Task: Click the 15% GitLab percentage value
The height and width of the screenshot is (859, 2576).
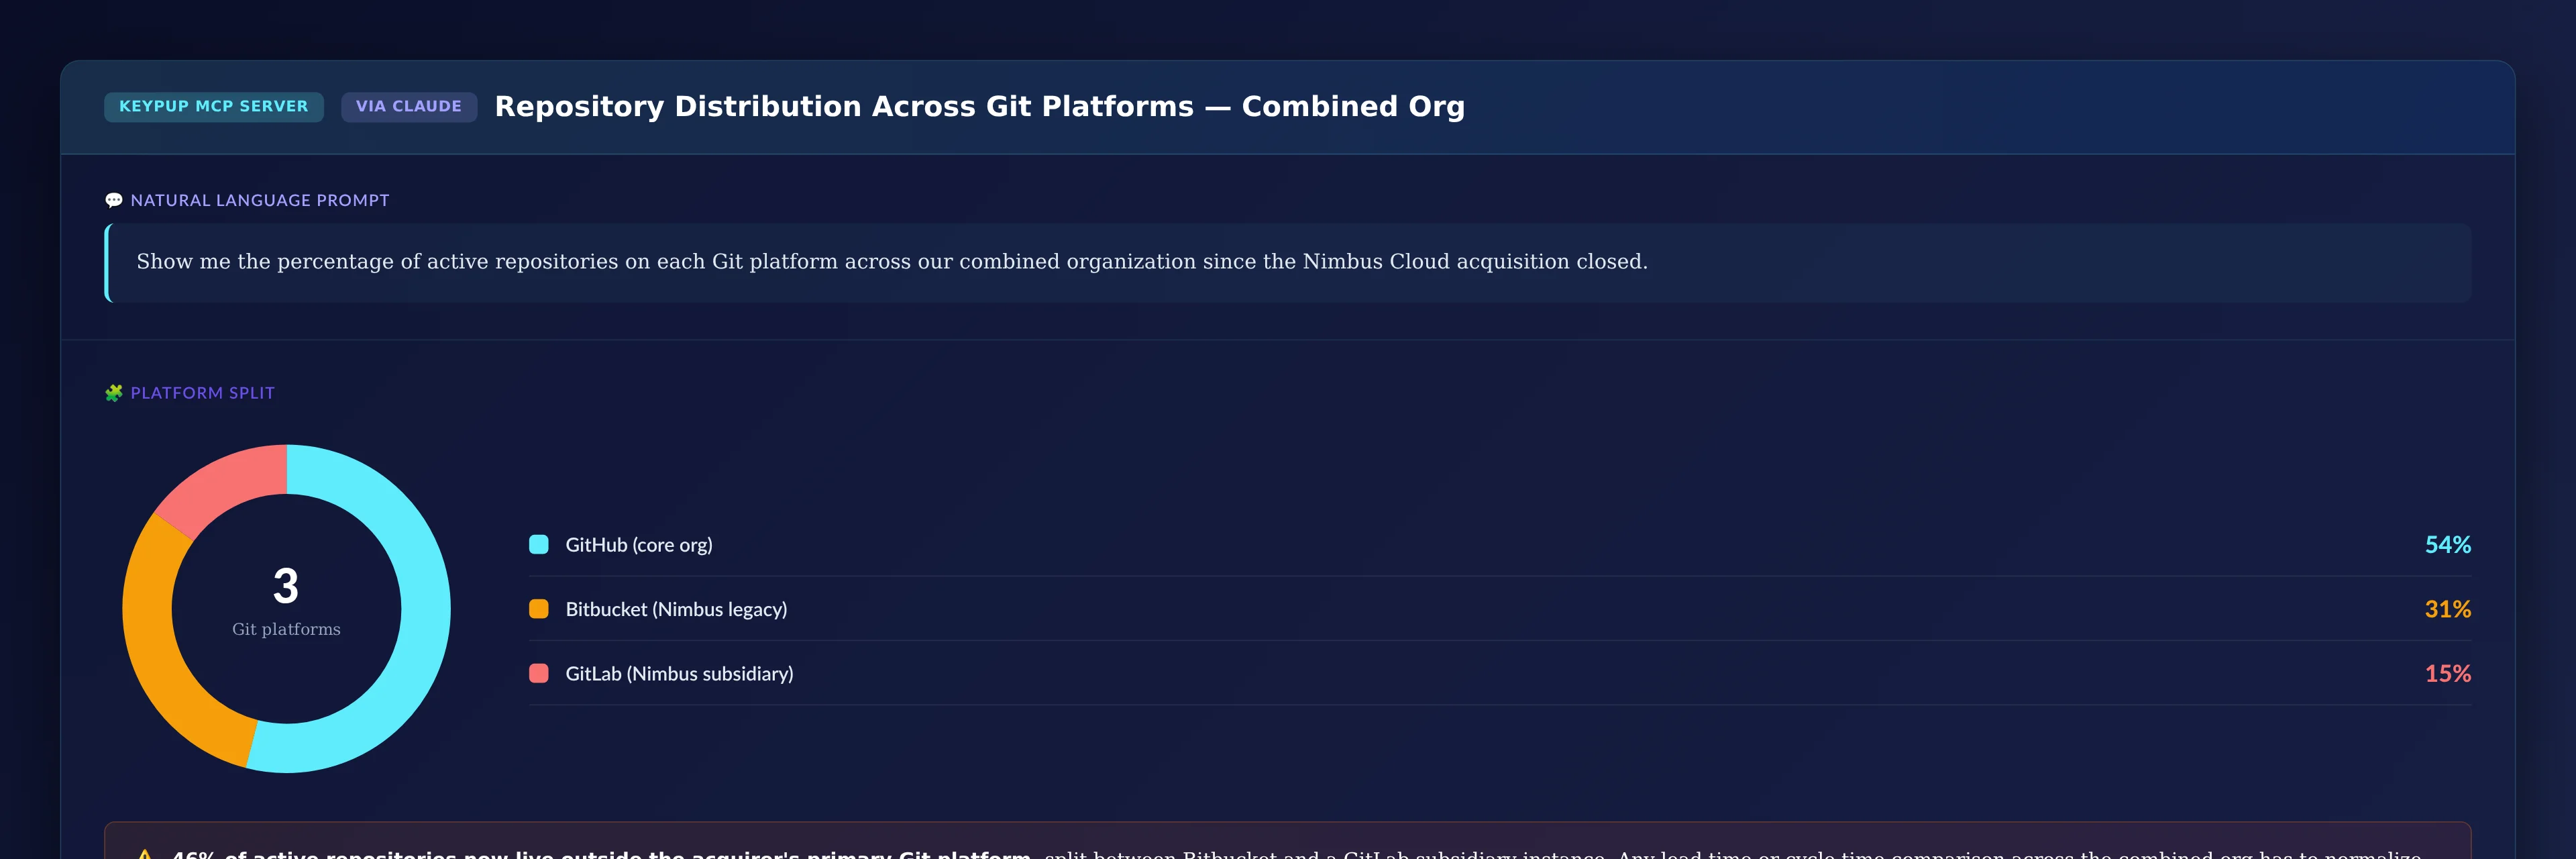Action: [x=2448, y=673]
